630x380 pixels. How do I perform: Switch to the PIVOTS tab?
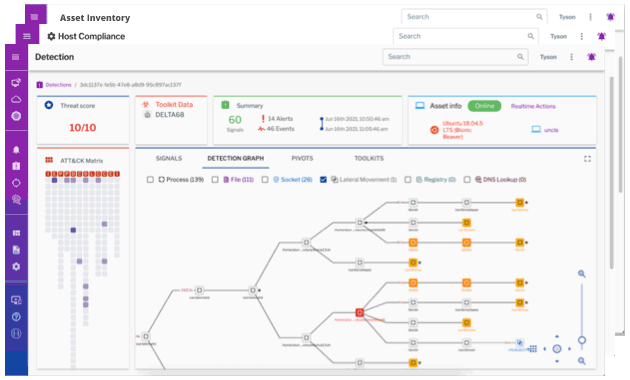[x=302, y=158]
